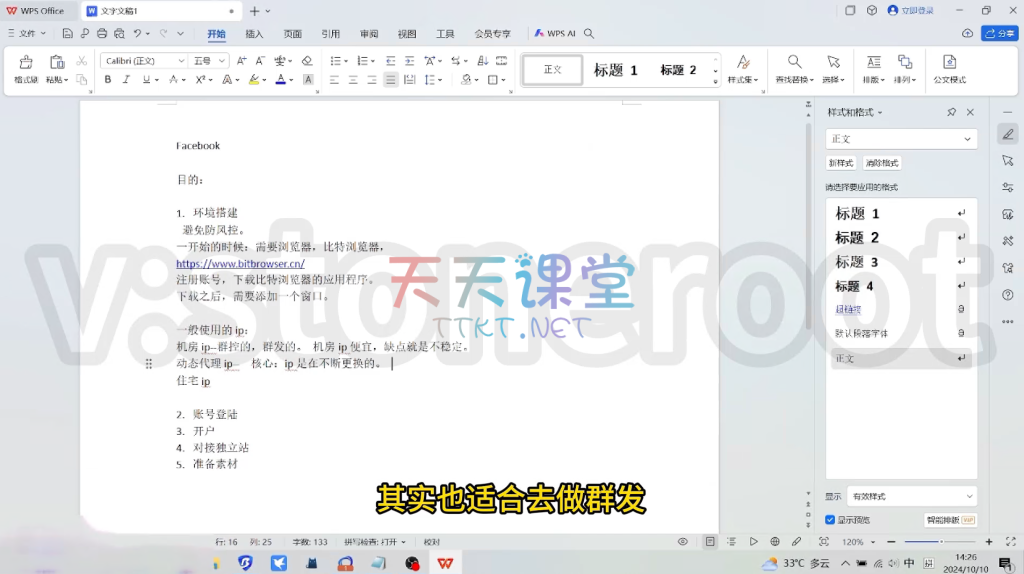The width and height of the screenshot is (1024, 574).
Task: Click the 新样式 button
Action: [841, 163]
